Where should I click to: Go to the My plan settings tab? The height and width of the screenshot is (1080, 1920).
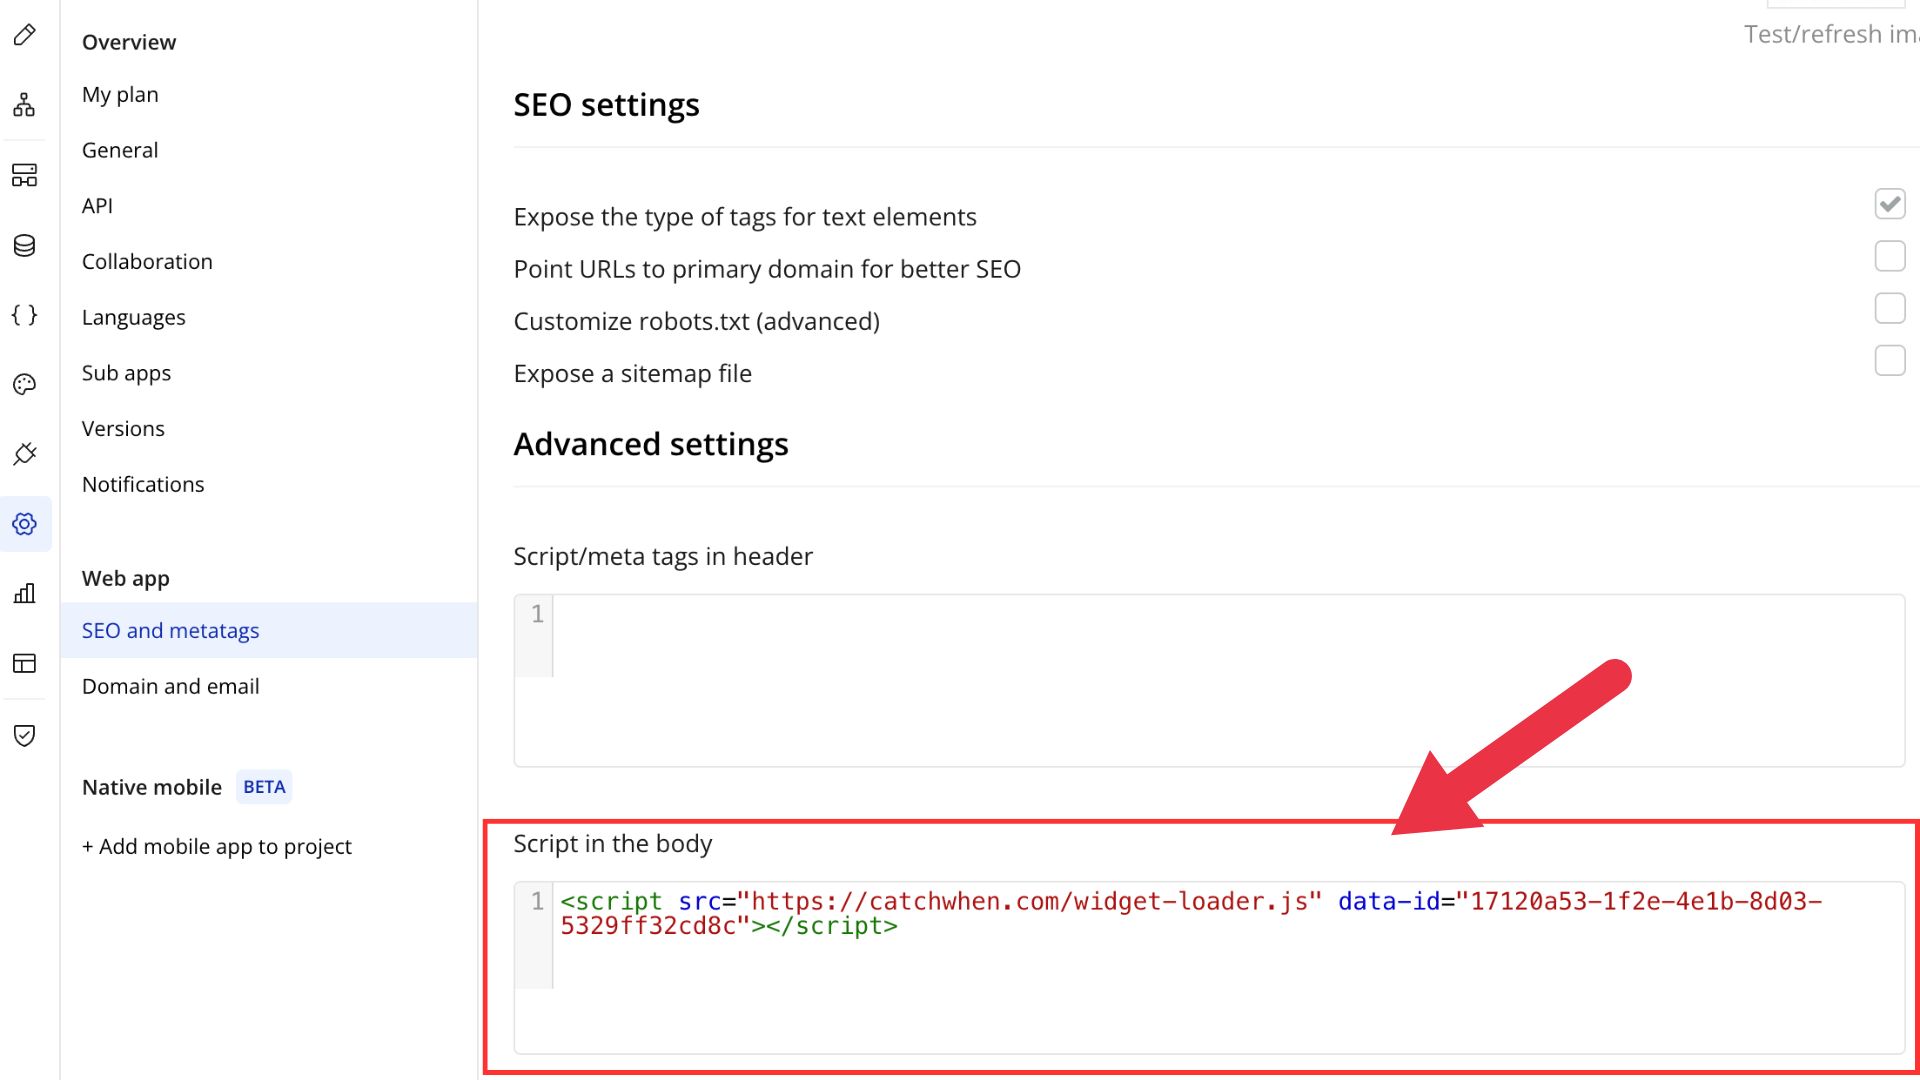[120, 95]
